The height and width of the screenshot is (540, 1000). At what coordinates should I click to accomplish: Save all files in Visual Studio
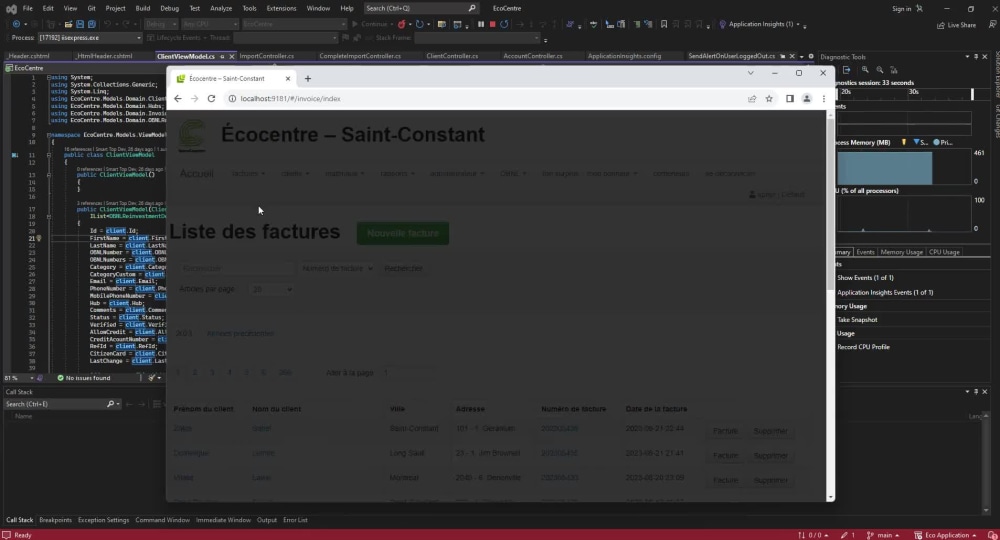click(92, 24)
